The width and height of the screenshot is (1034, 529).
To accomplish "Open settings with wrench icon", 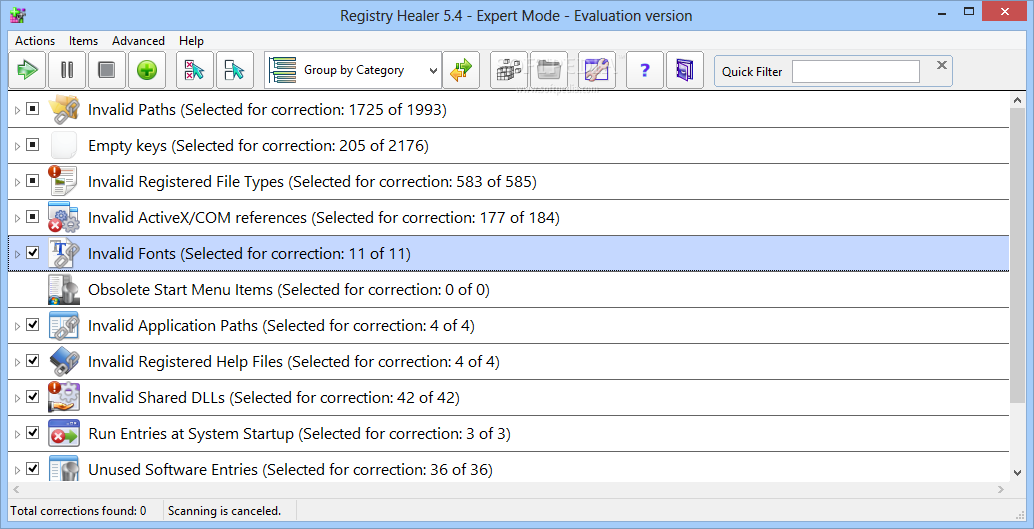I will (597, 70).
